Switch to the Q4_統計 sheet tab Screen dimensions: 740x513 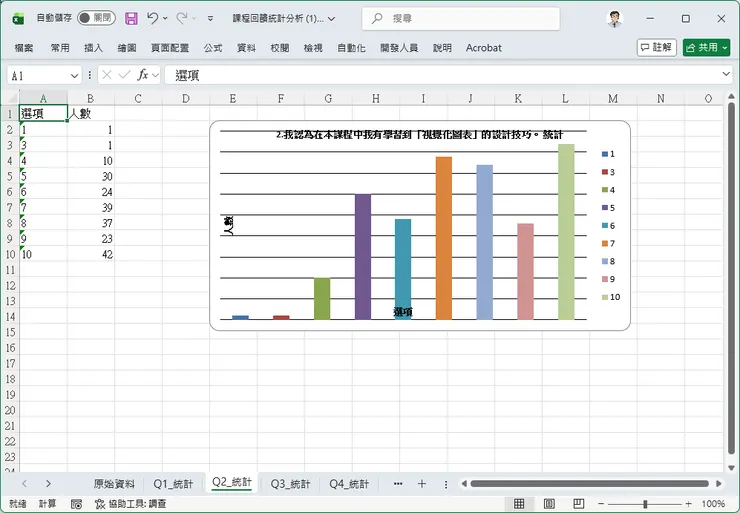[x=349, y=484]
